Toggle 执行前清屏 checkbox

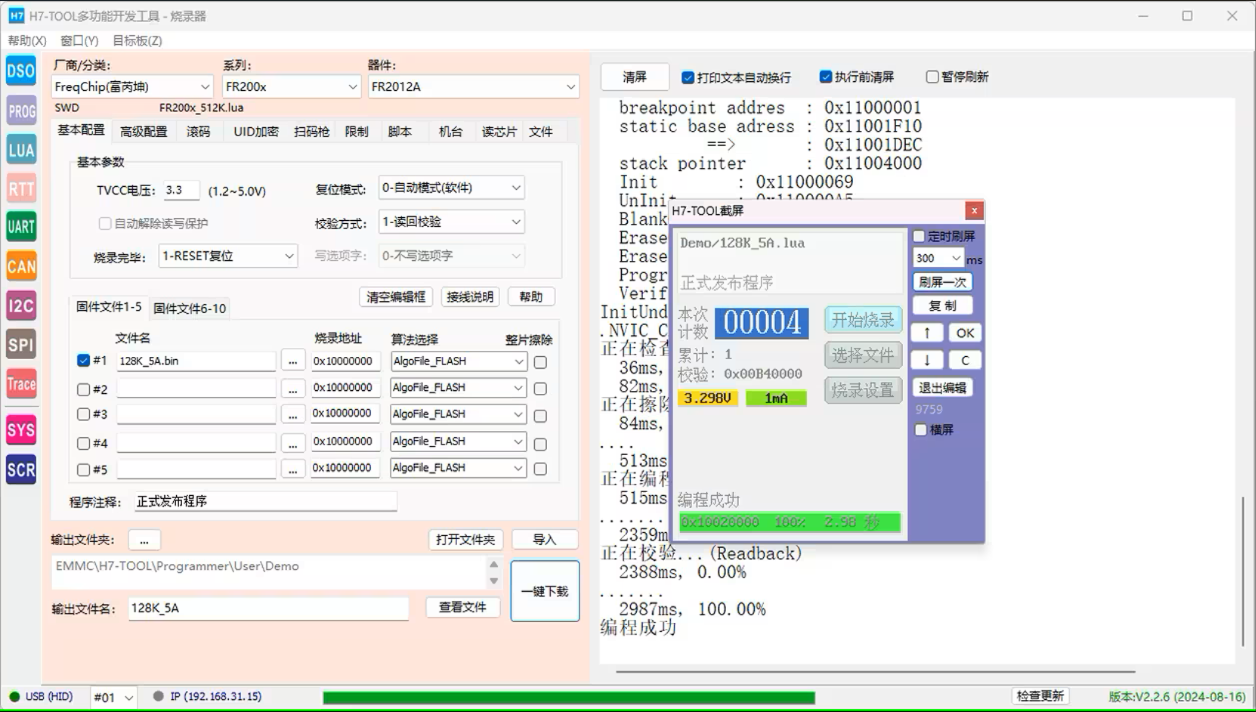click(x=826, y=77)
